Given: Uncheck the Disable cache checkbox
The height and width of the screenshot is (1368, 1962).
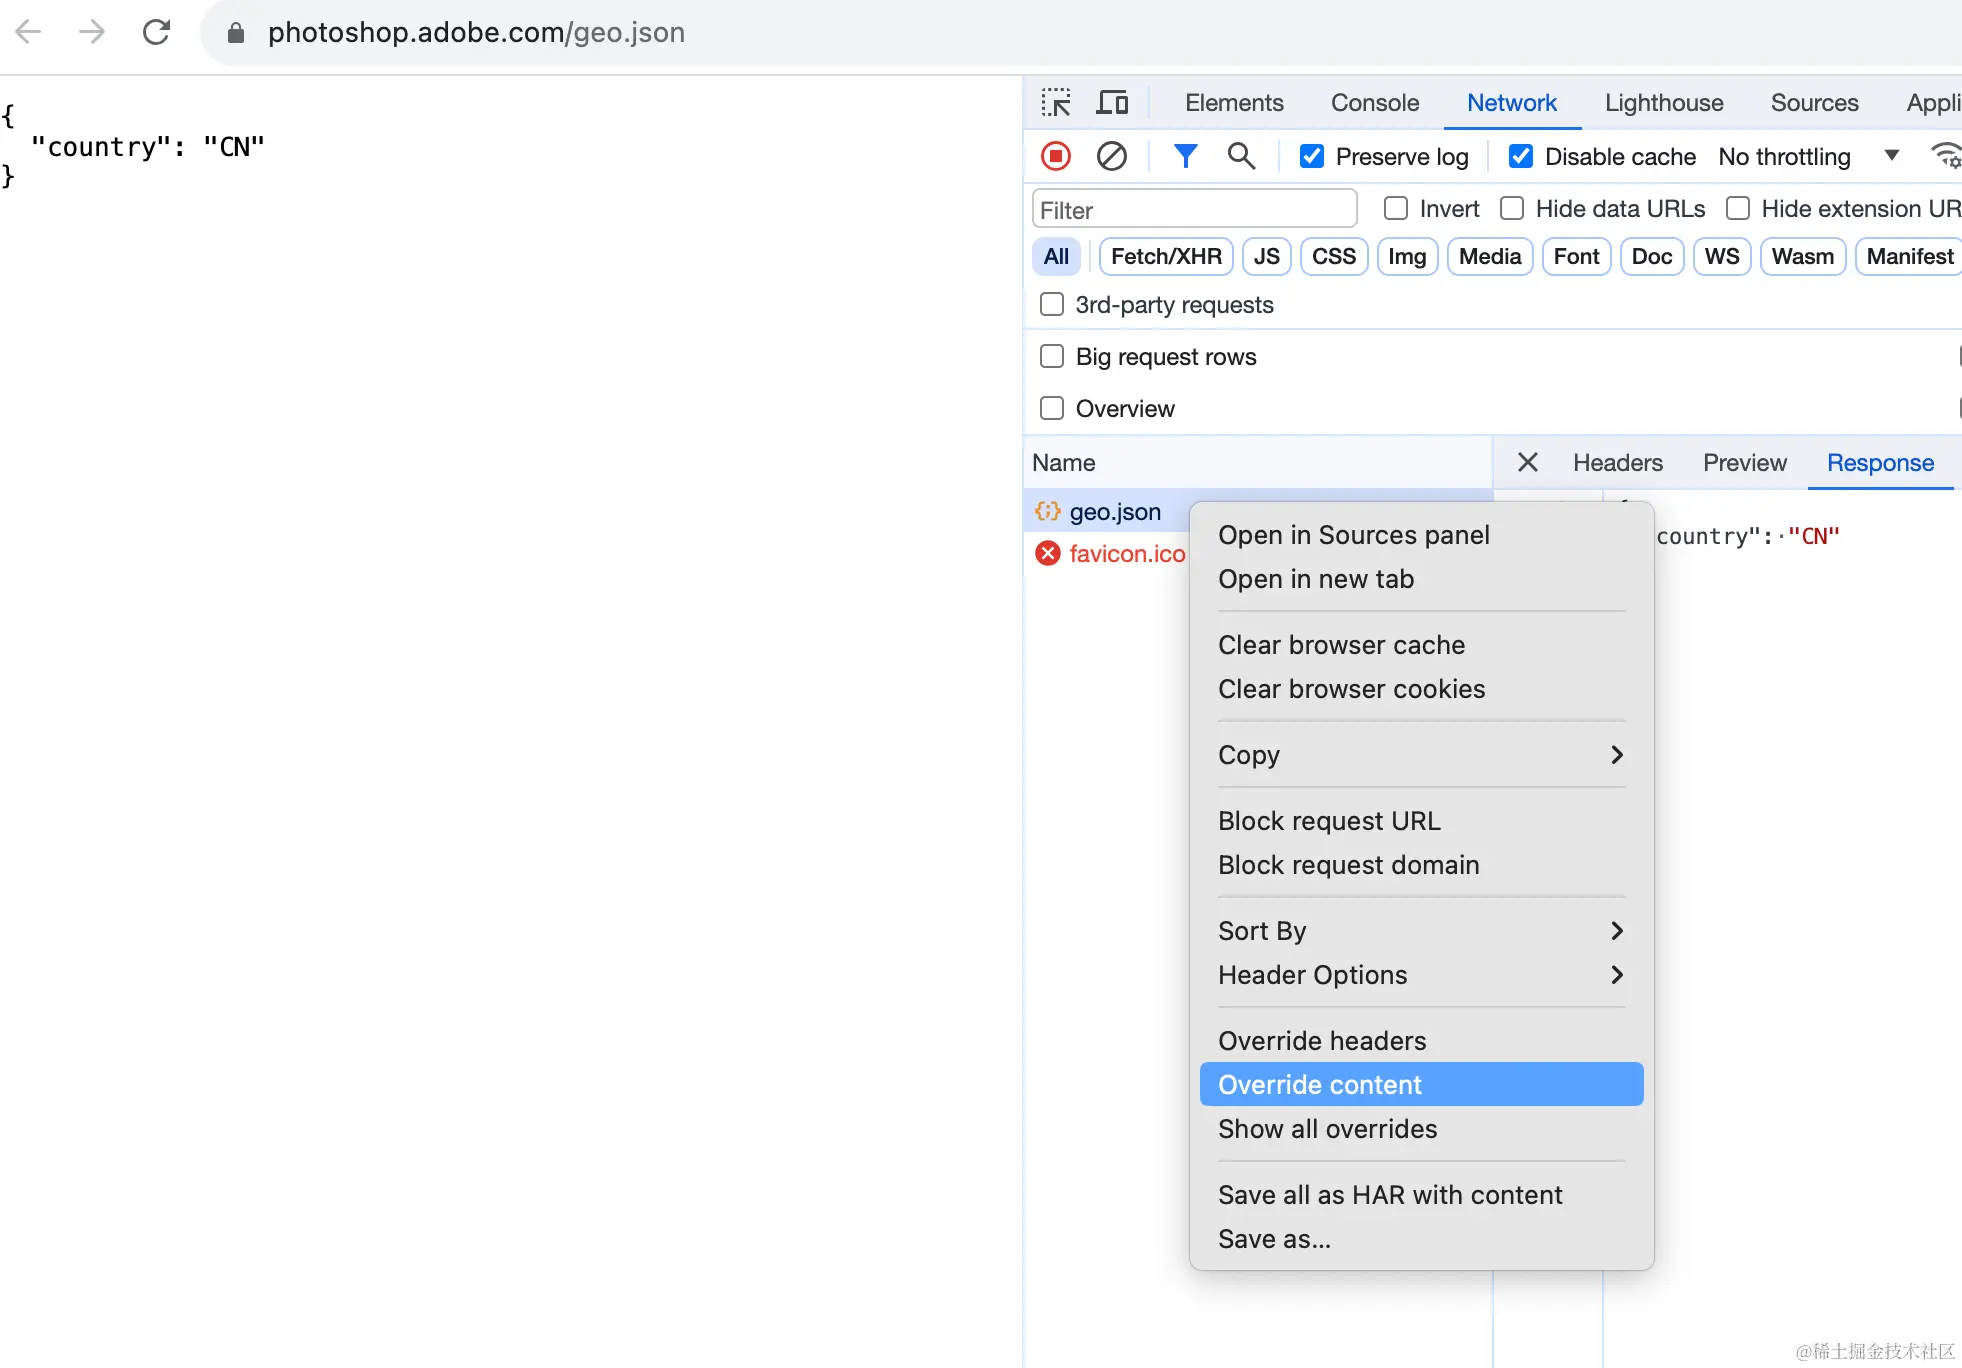Looking at the screenshot, I should 1521,157.
